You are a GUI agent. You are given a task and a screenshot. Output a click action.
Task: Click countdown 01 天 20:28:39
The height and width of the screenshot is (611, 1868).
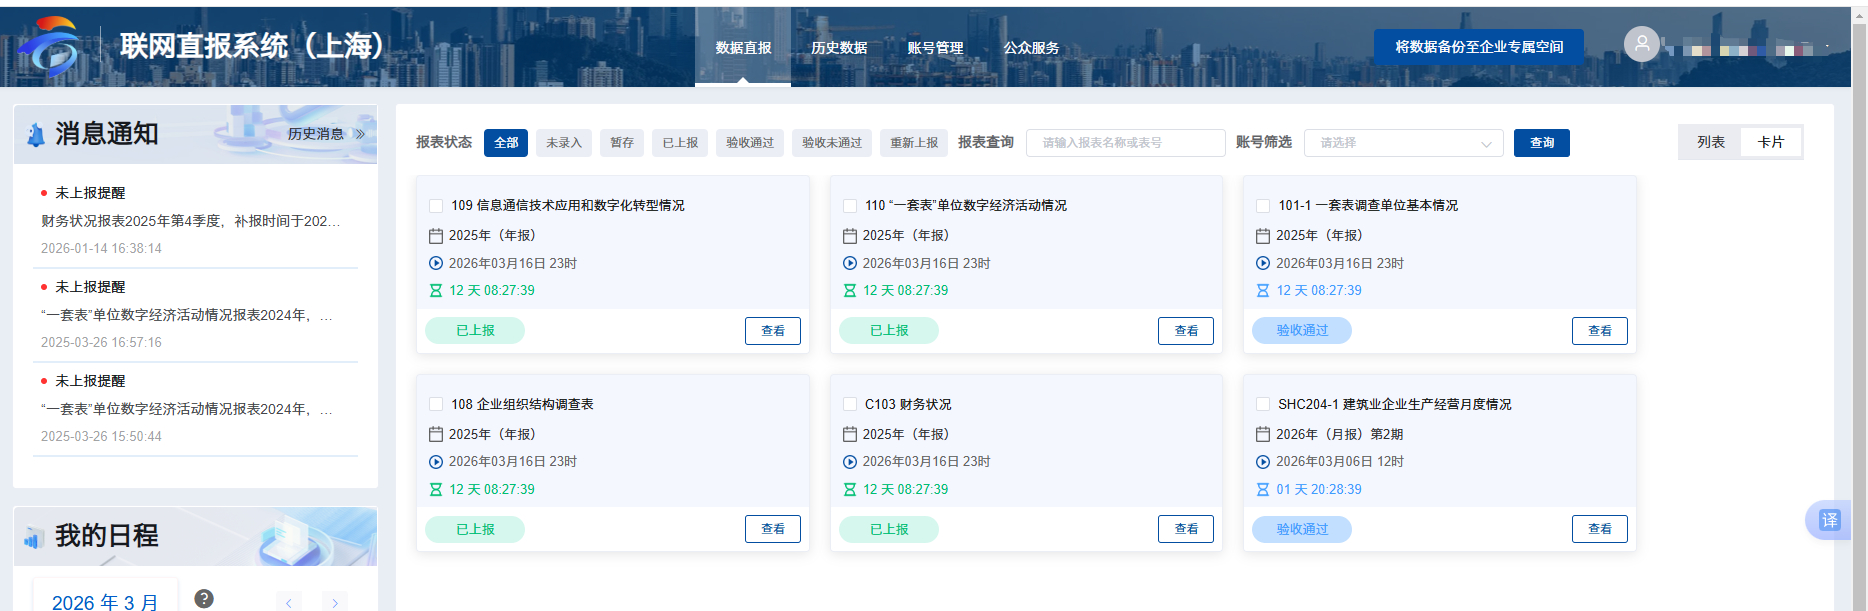pyautogui.click(x=1319, y=490)
